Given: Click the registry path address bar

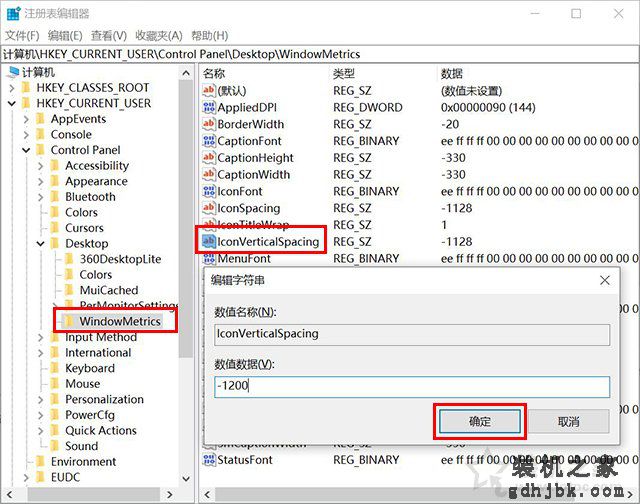Looking at the screenshot, I should 320,54.
